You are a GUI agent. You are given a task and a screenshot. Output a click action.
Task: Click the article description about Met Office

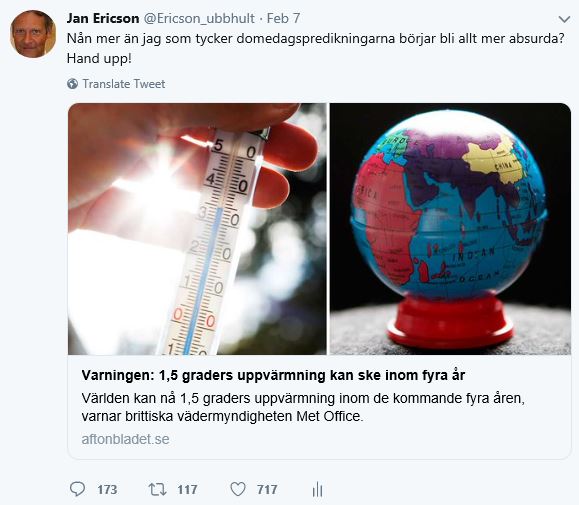pos(303,407)
